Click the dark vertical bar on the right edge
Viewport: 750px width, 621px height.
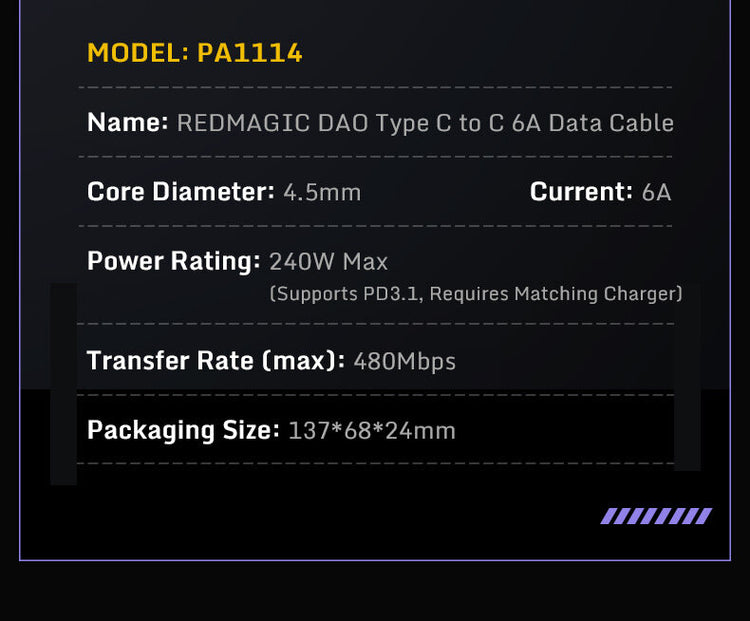(x=687, y=384)
